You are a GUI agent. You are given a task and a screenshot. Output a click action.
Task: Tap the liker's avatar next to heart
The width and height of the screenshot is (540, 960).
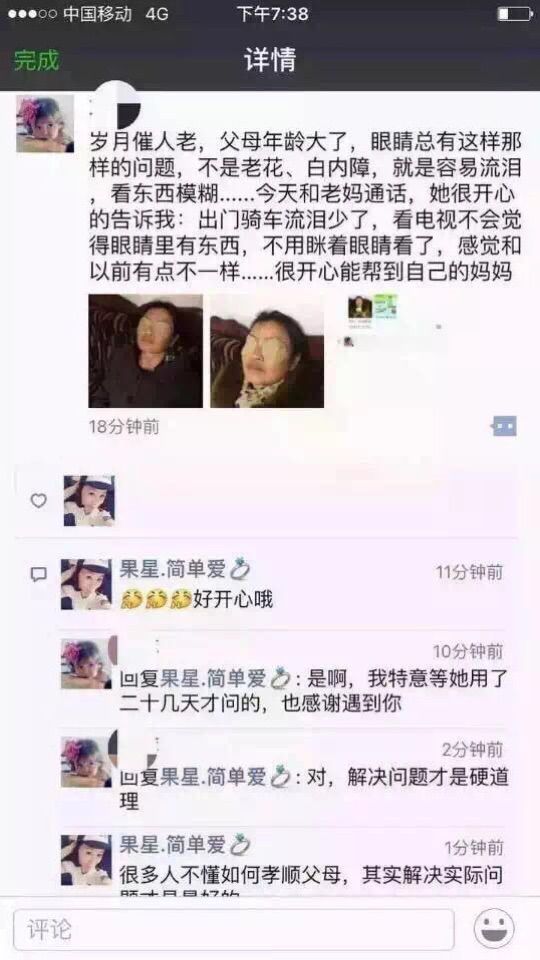(89, 501)
